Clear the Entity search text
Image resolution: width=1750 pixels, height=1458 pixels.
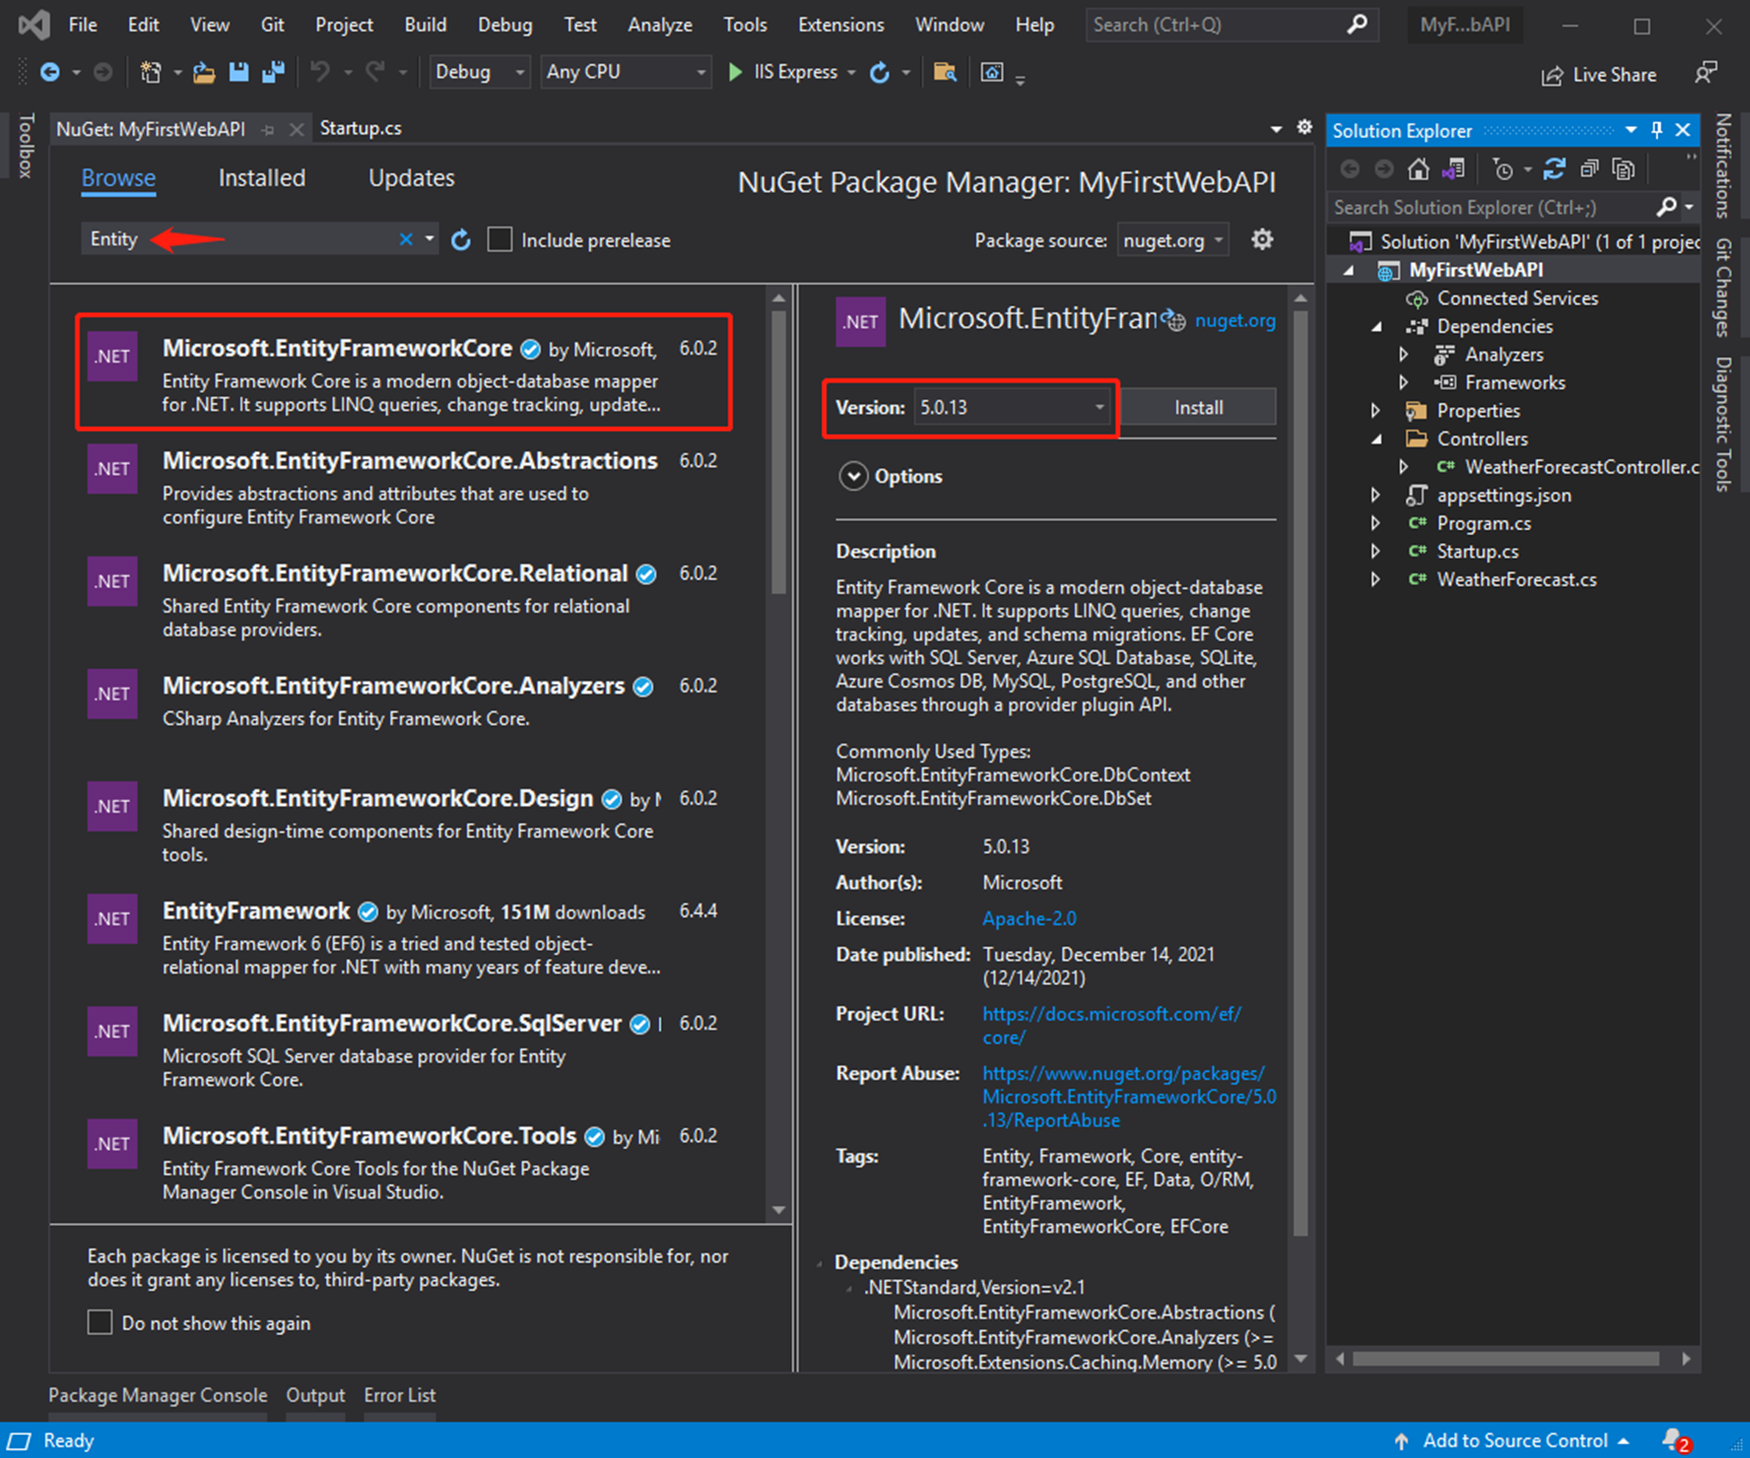(406, 239)
